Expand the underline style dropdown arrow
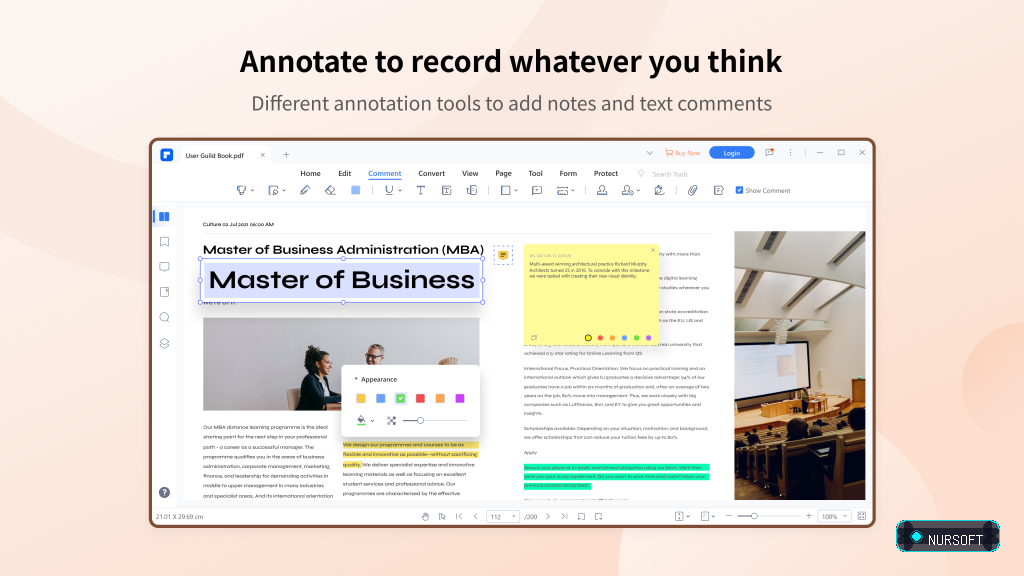This screenshot has height=576, width=1024. pos(400,191)
